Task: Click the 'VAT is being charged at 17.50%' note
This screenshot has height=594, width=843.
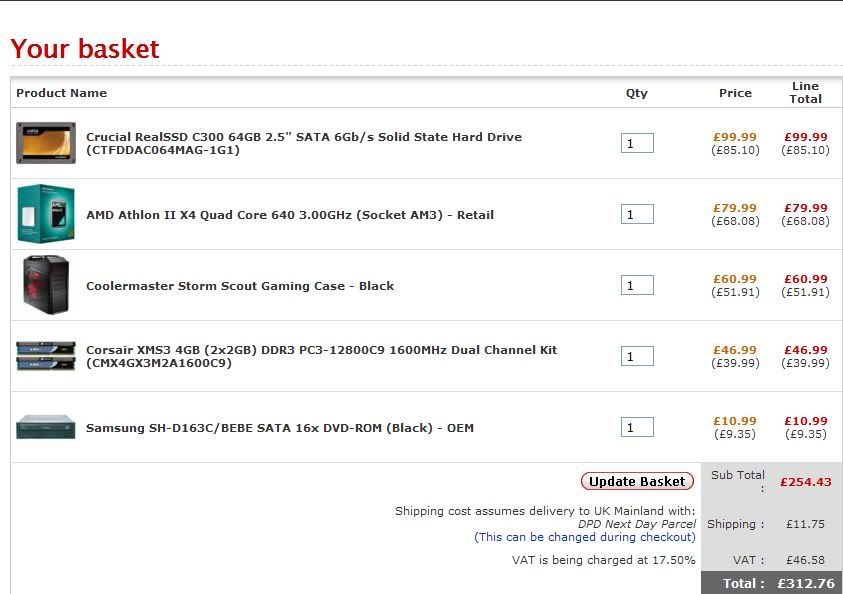Action: coord(604,560)
